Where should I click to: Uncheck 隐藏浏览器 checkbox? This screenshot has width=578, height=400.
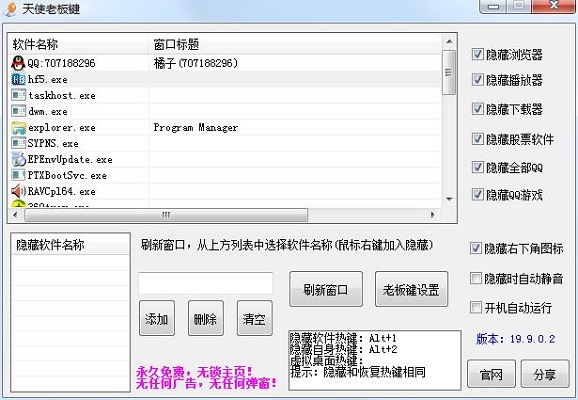478,55
